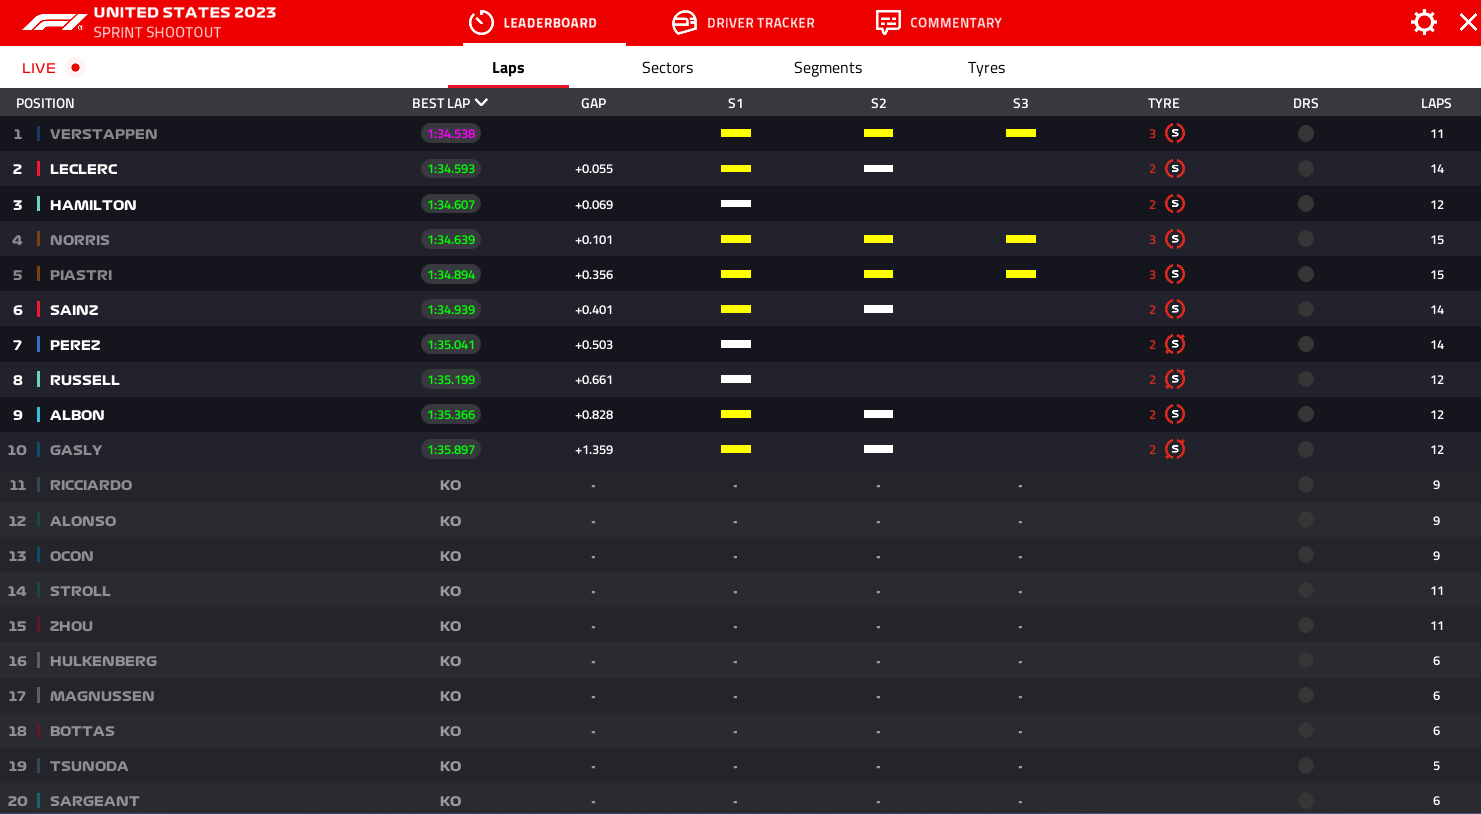This screenshot has width=1481, height=814.
Task: Select driver name LECLERC
Action: (84, 169)
